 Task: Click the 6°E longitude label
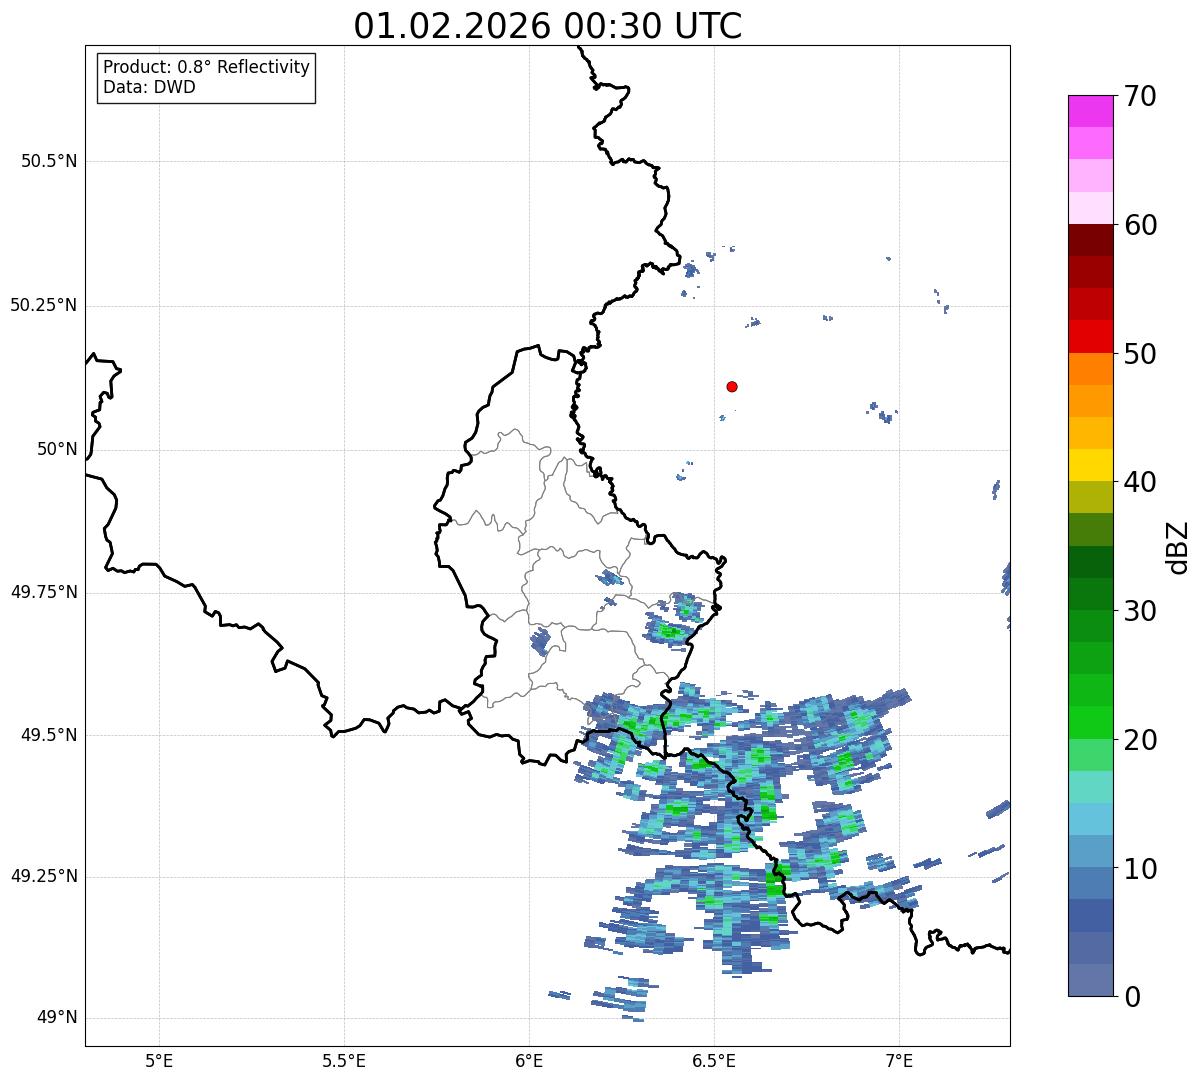[529, 1060]
